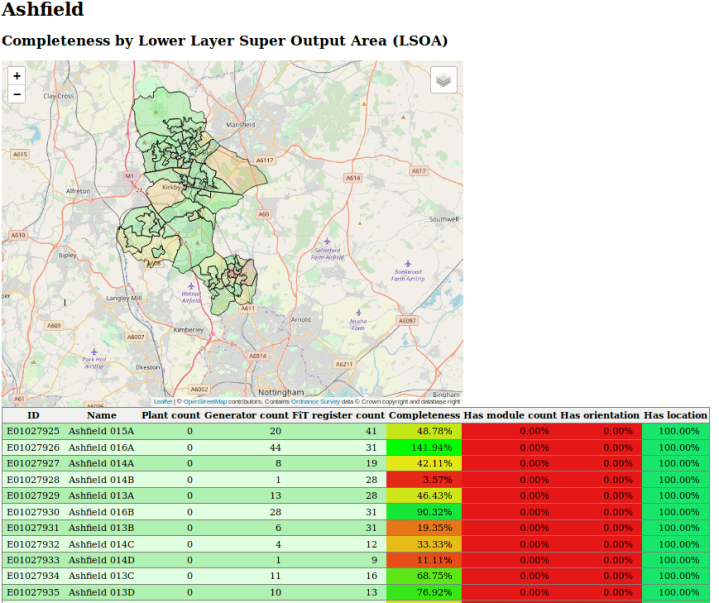Open the Ordnance Survey link

[315, 402]
